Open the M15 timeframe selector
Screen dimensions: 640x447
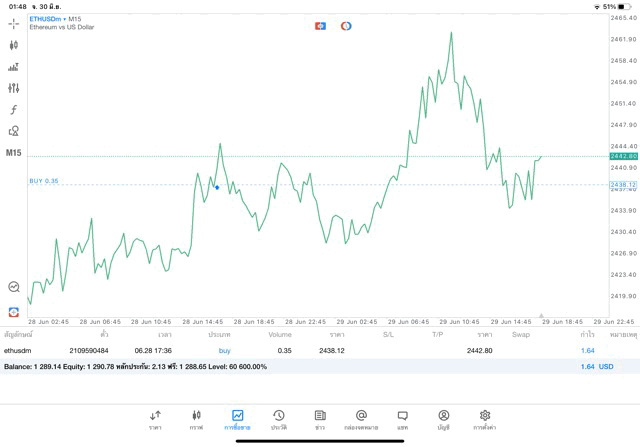[x=13, y=153]
